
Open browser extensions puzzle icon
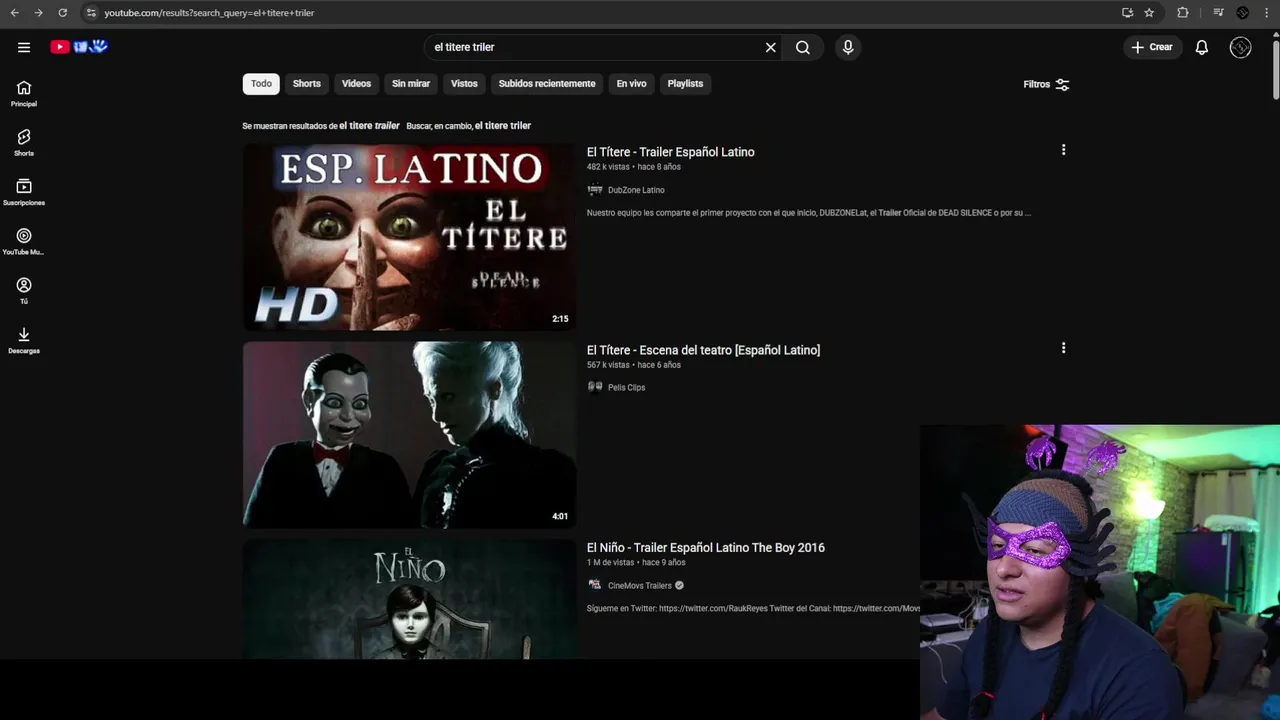(x=1183, y=13)
